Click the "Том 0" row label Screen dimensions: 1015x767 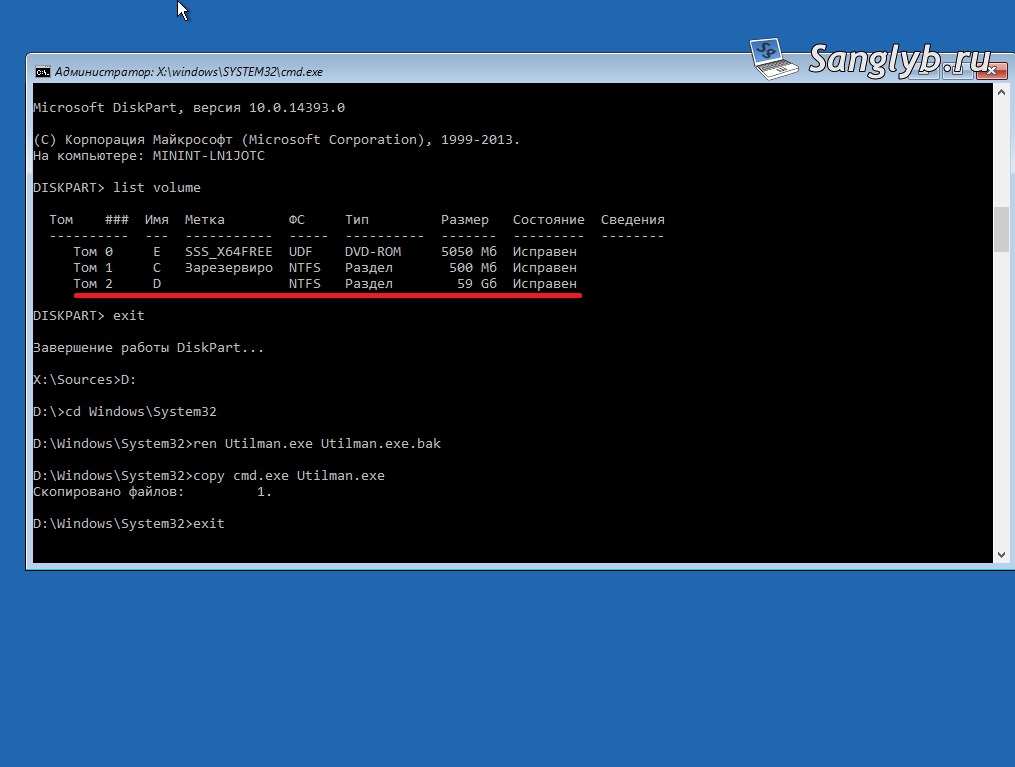[93, 252]
